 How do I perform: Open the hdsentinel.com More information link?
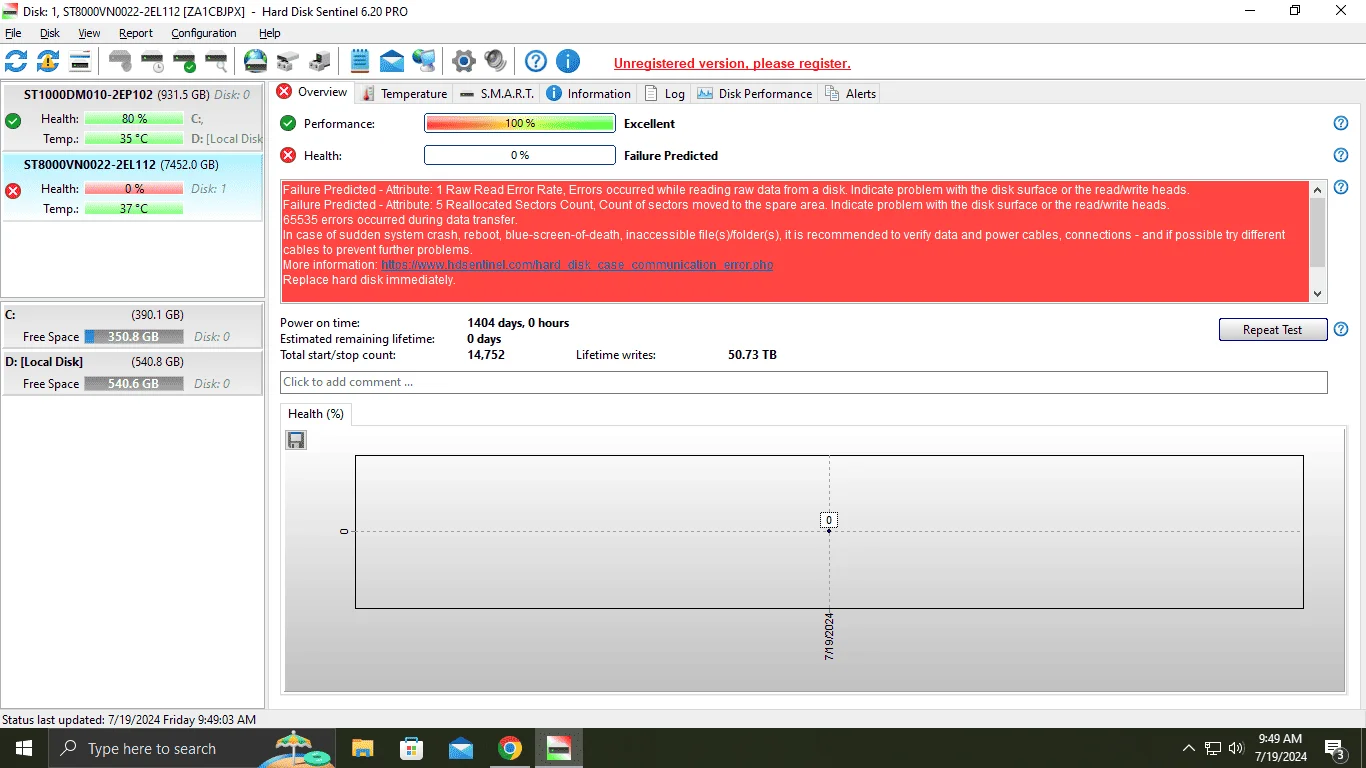pos(577,265)
